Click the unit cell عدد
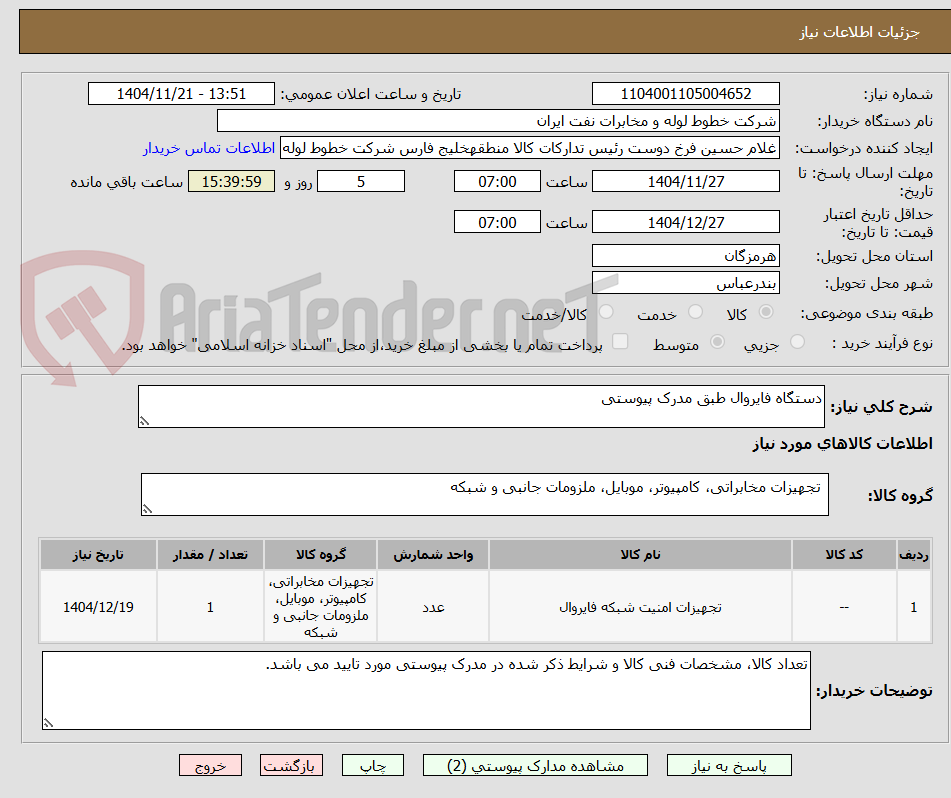Screen dimensions: 951x798 pos(433,606)
